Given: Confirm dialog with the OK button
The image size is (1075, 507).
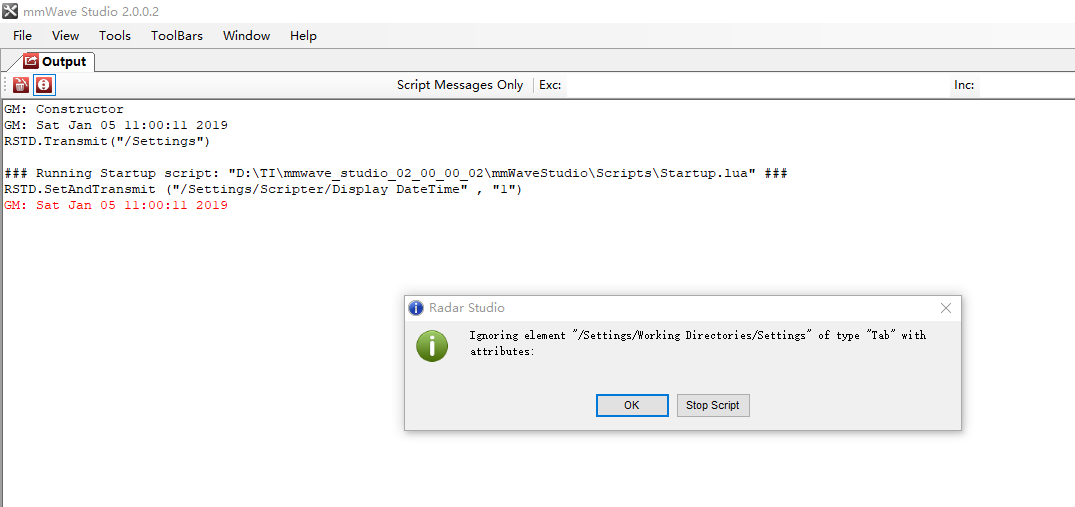Looking at the screenshot, I should [632, 405].
